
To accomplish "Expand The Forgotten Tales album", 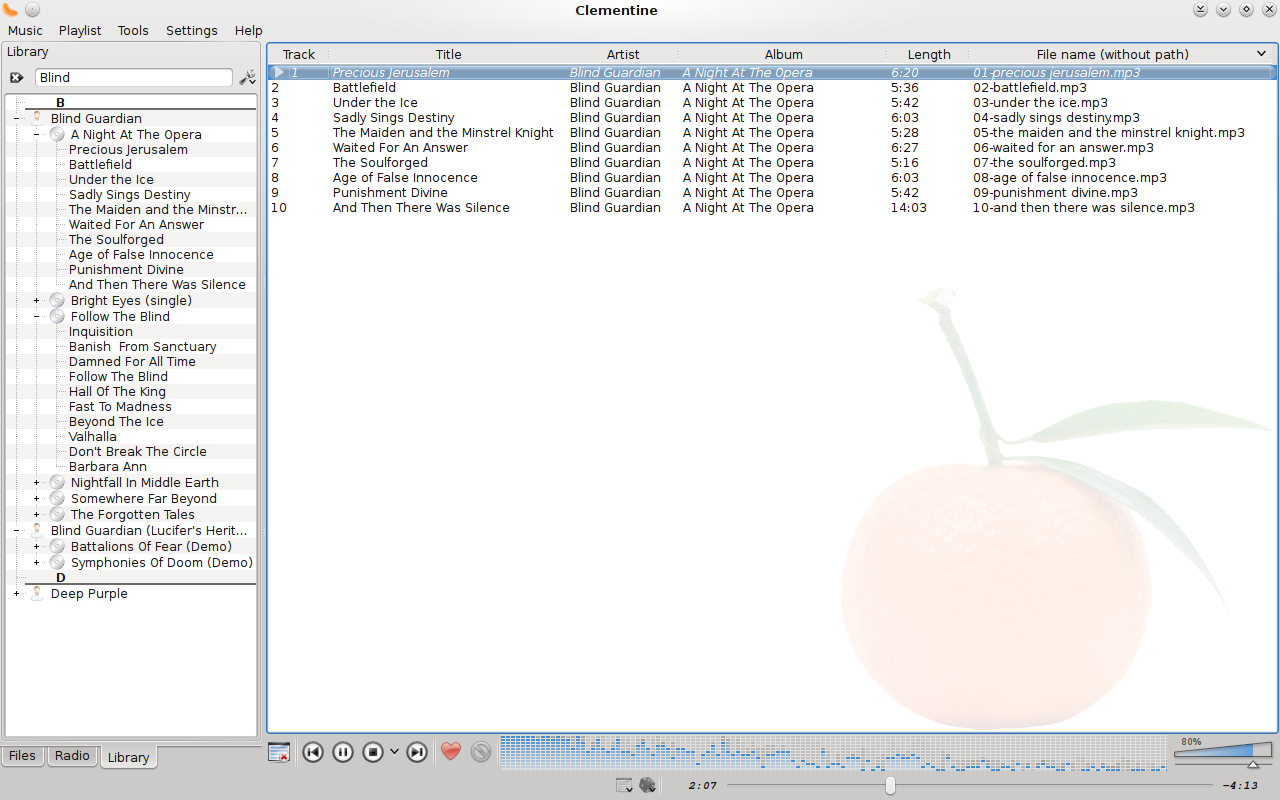I will click(37, 514).
